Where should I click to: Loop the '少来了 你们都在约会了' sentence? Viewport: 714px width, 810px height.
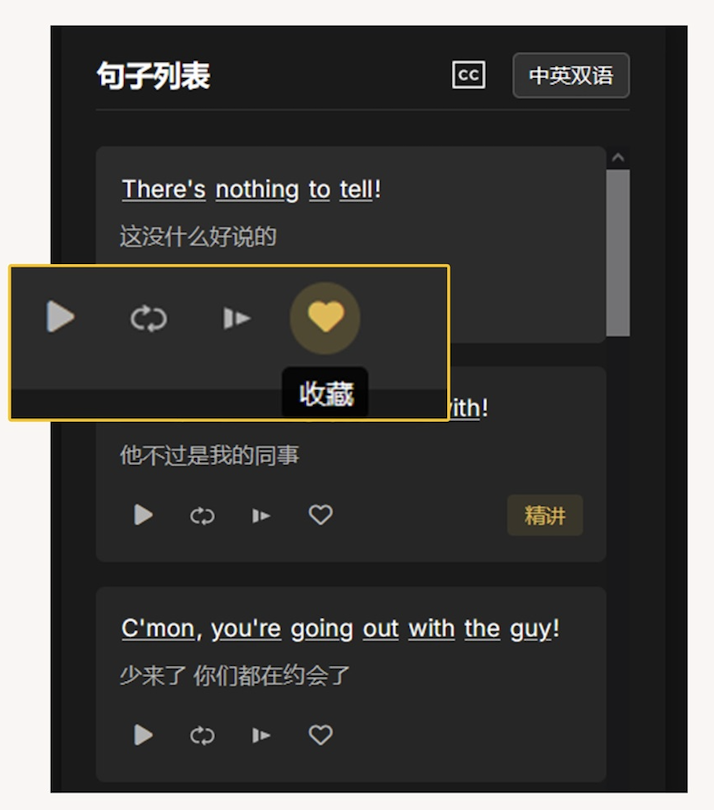click(202, 735)
